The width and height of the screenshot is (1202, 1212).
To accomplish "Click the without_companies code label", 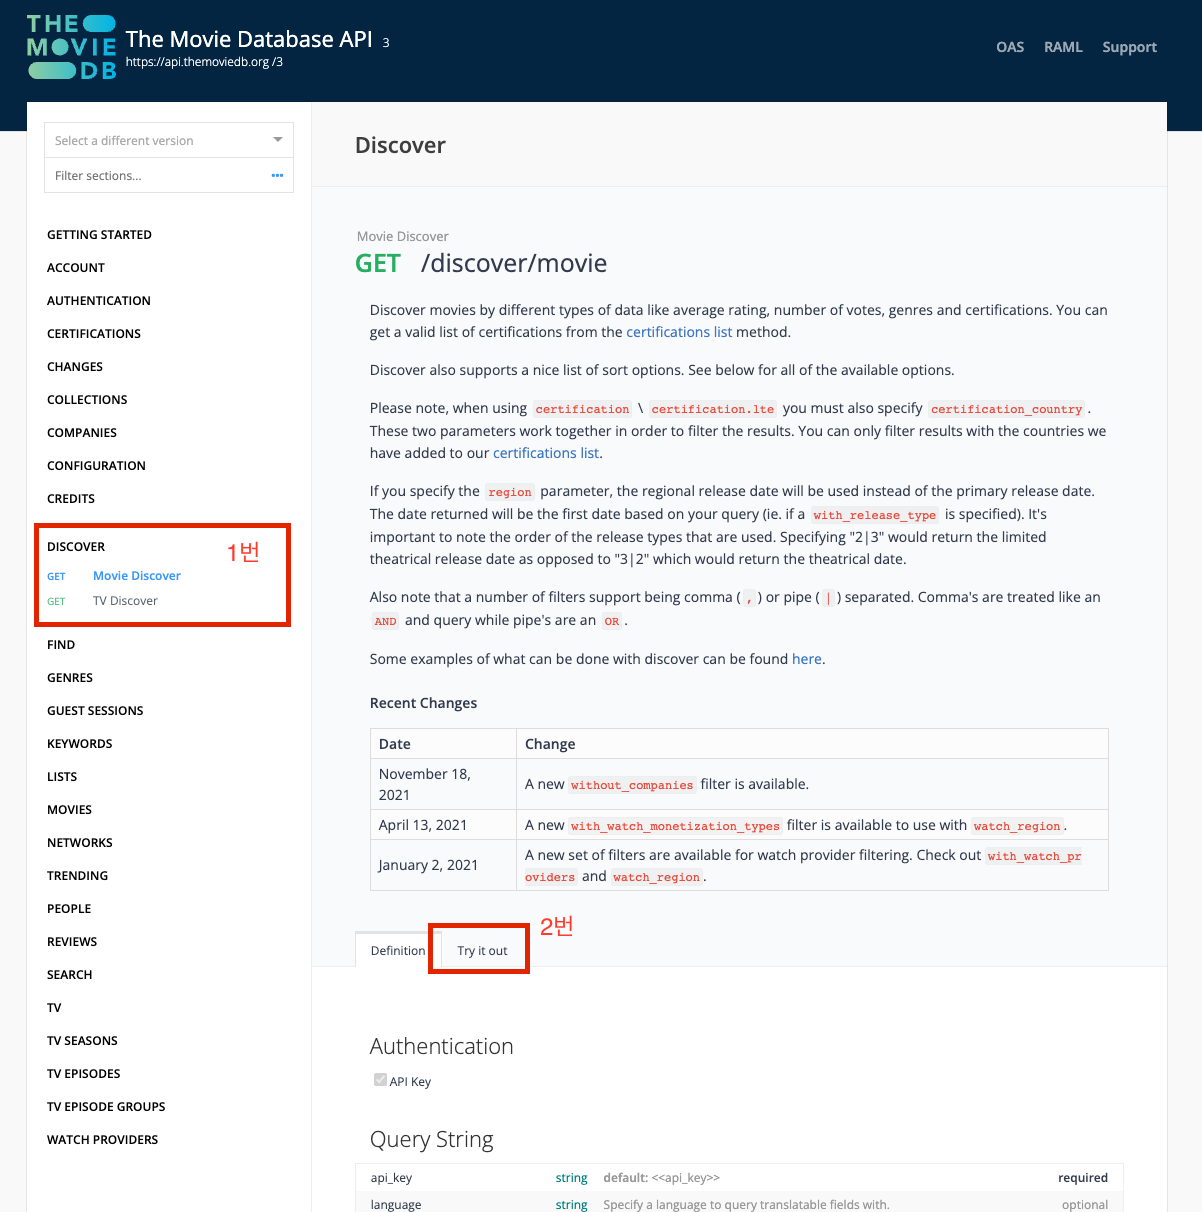I will (632, 785).
